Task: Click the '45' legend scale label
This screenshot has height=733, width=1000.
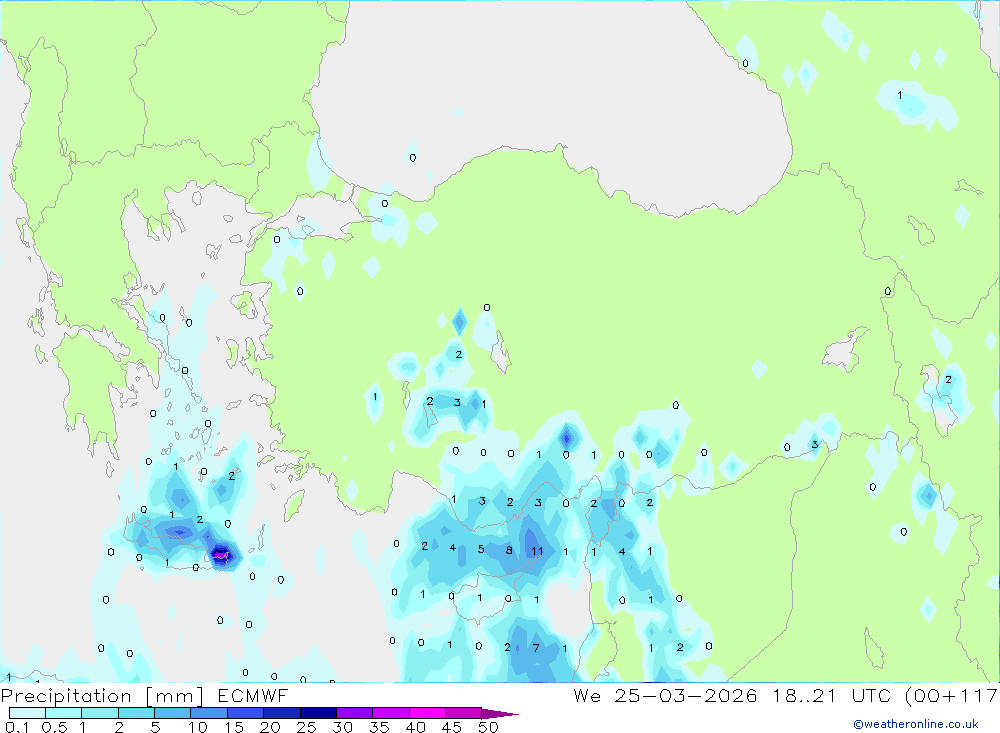Action: (452, 727)
